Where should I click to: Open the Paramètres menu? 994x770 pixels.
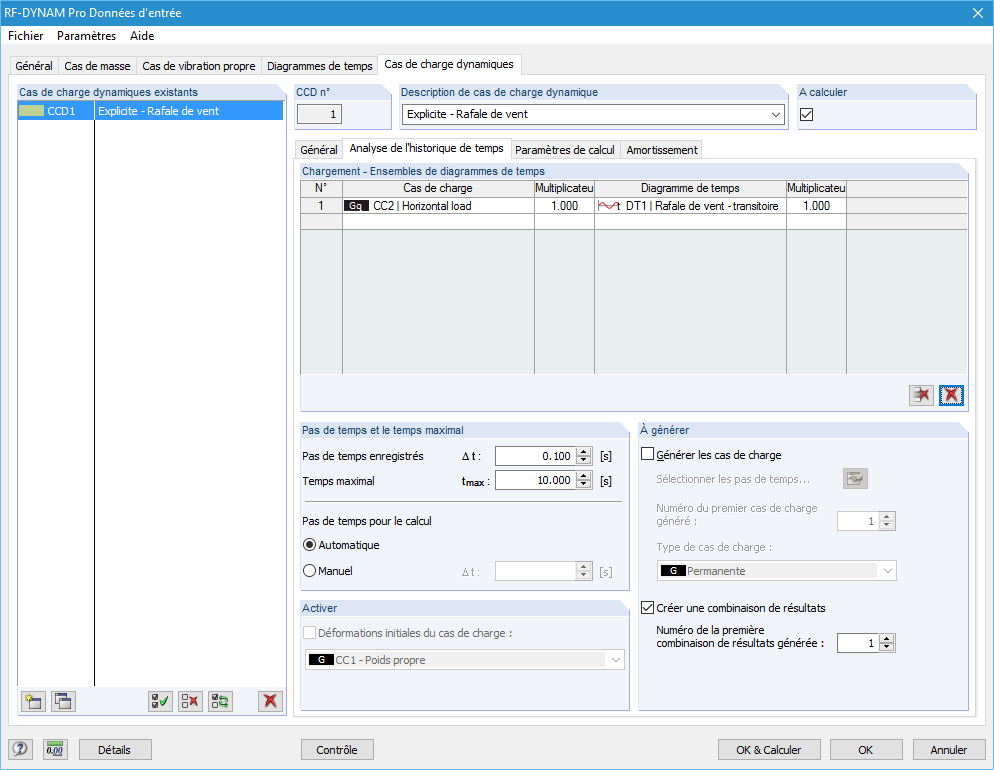coord(86,36)
